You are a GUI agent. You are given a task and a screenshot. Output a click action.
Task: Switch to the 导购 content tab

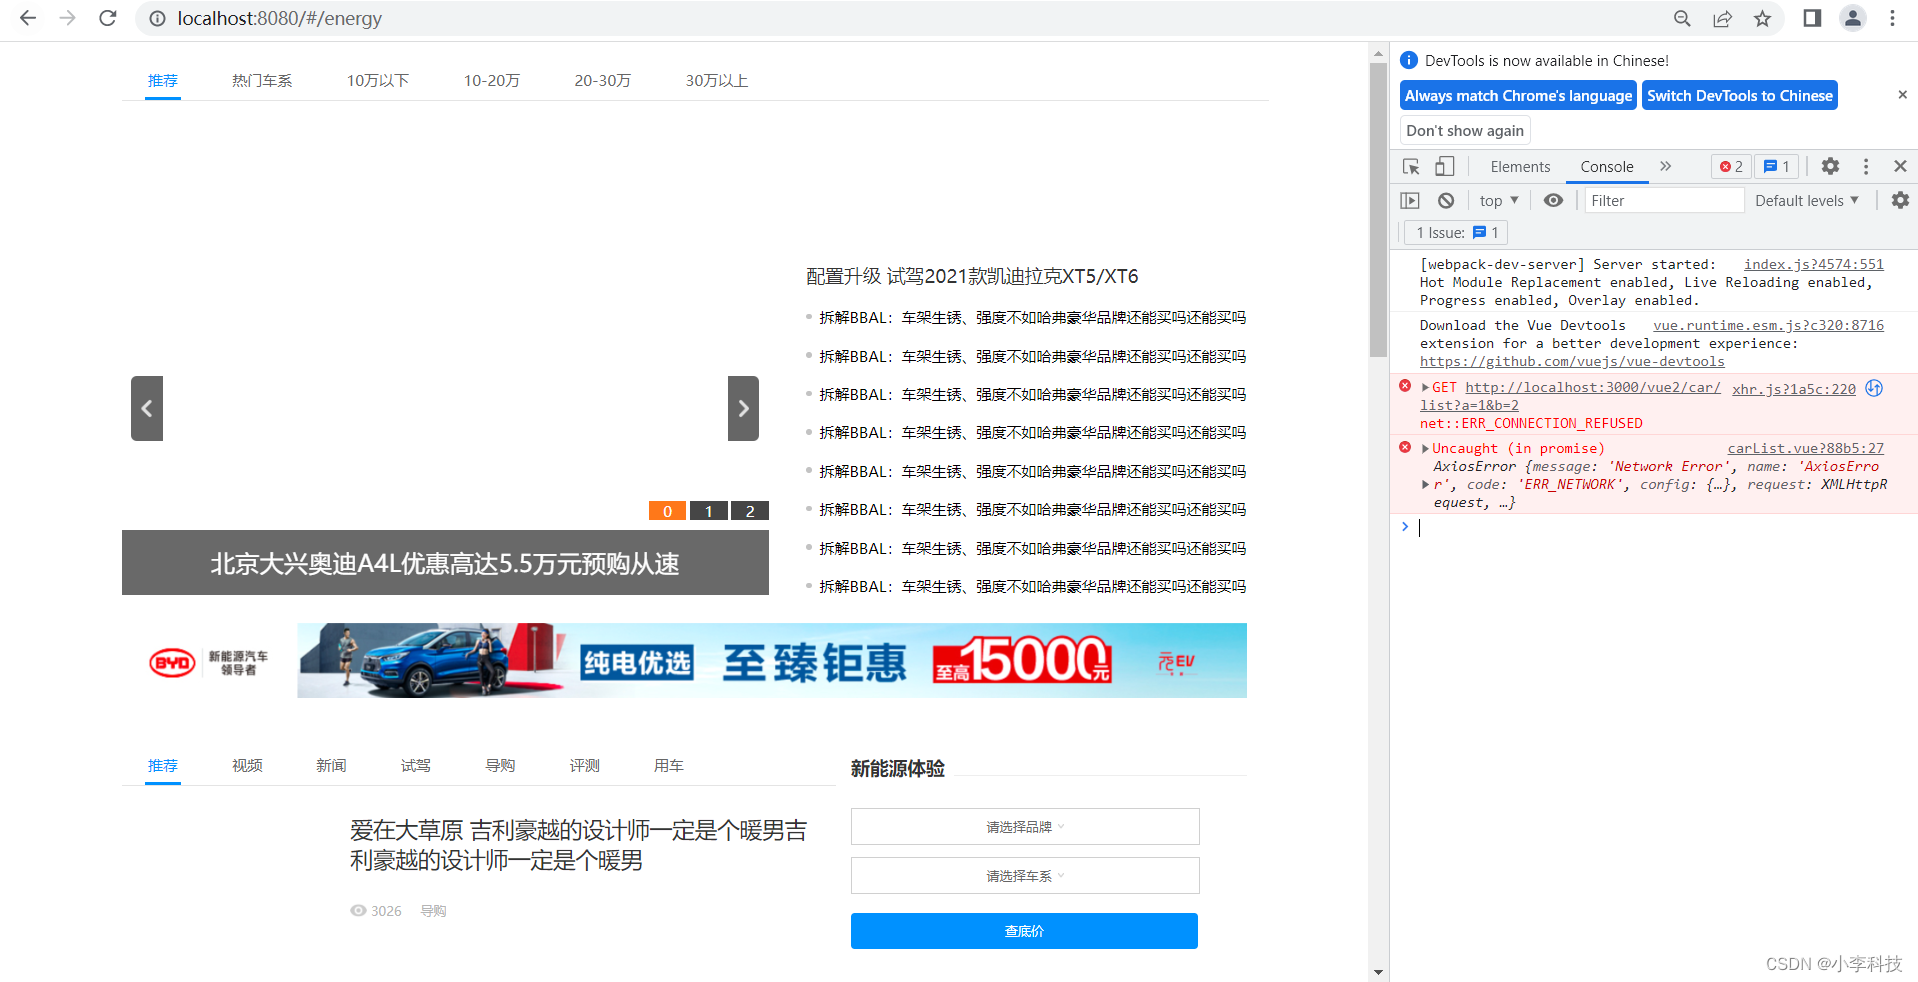tap(500, 765)
